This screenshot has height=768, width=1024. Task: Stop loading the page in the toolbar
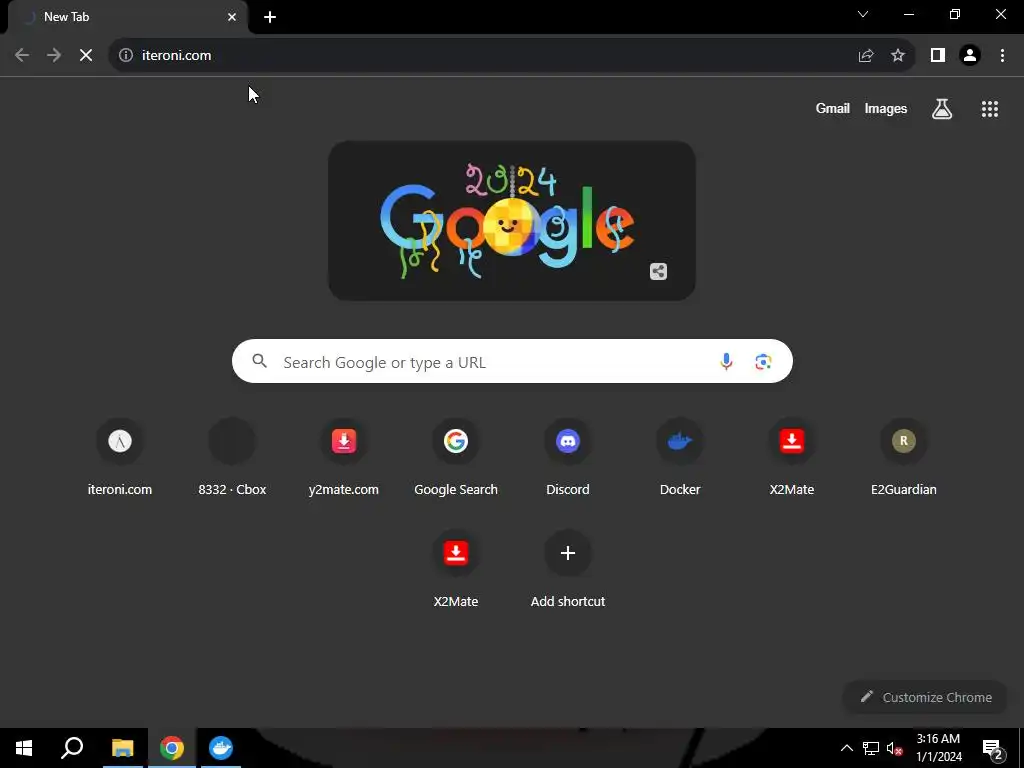pyautogui.click(x=86, y=56)
